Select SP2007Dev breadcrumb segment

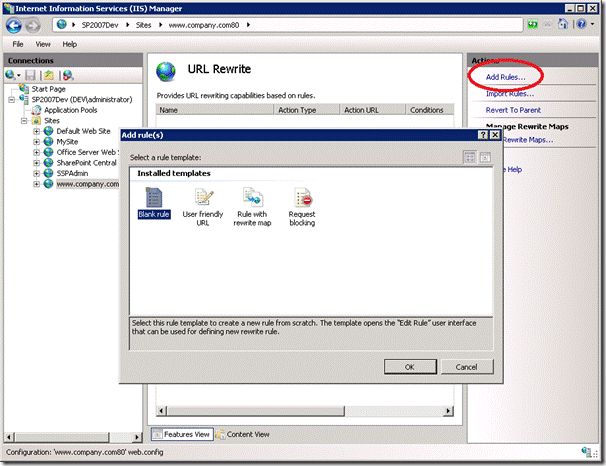(100, 25)
